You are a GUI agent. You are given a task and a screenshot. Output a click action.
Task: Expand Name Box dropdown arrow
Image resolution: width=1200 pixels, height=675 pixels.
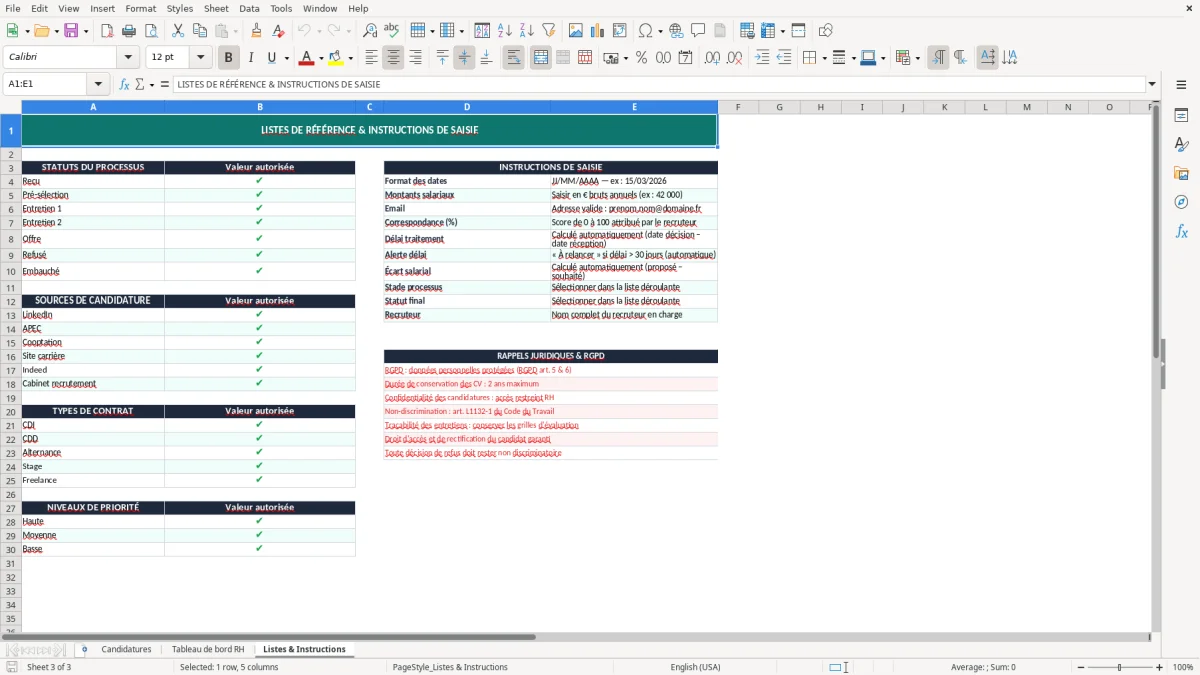98,84
